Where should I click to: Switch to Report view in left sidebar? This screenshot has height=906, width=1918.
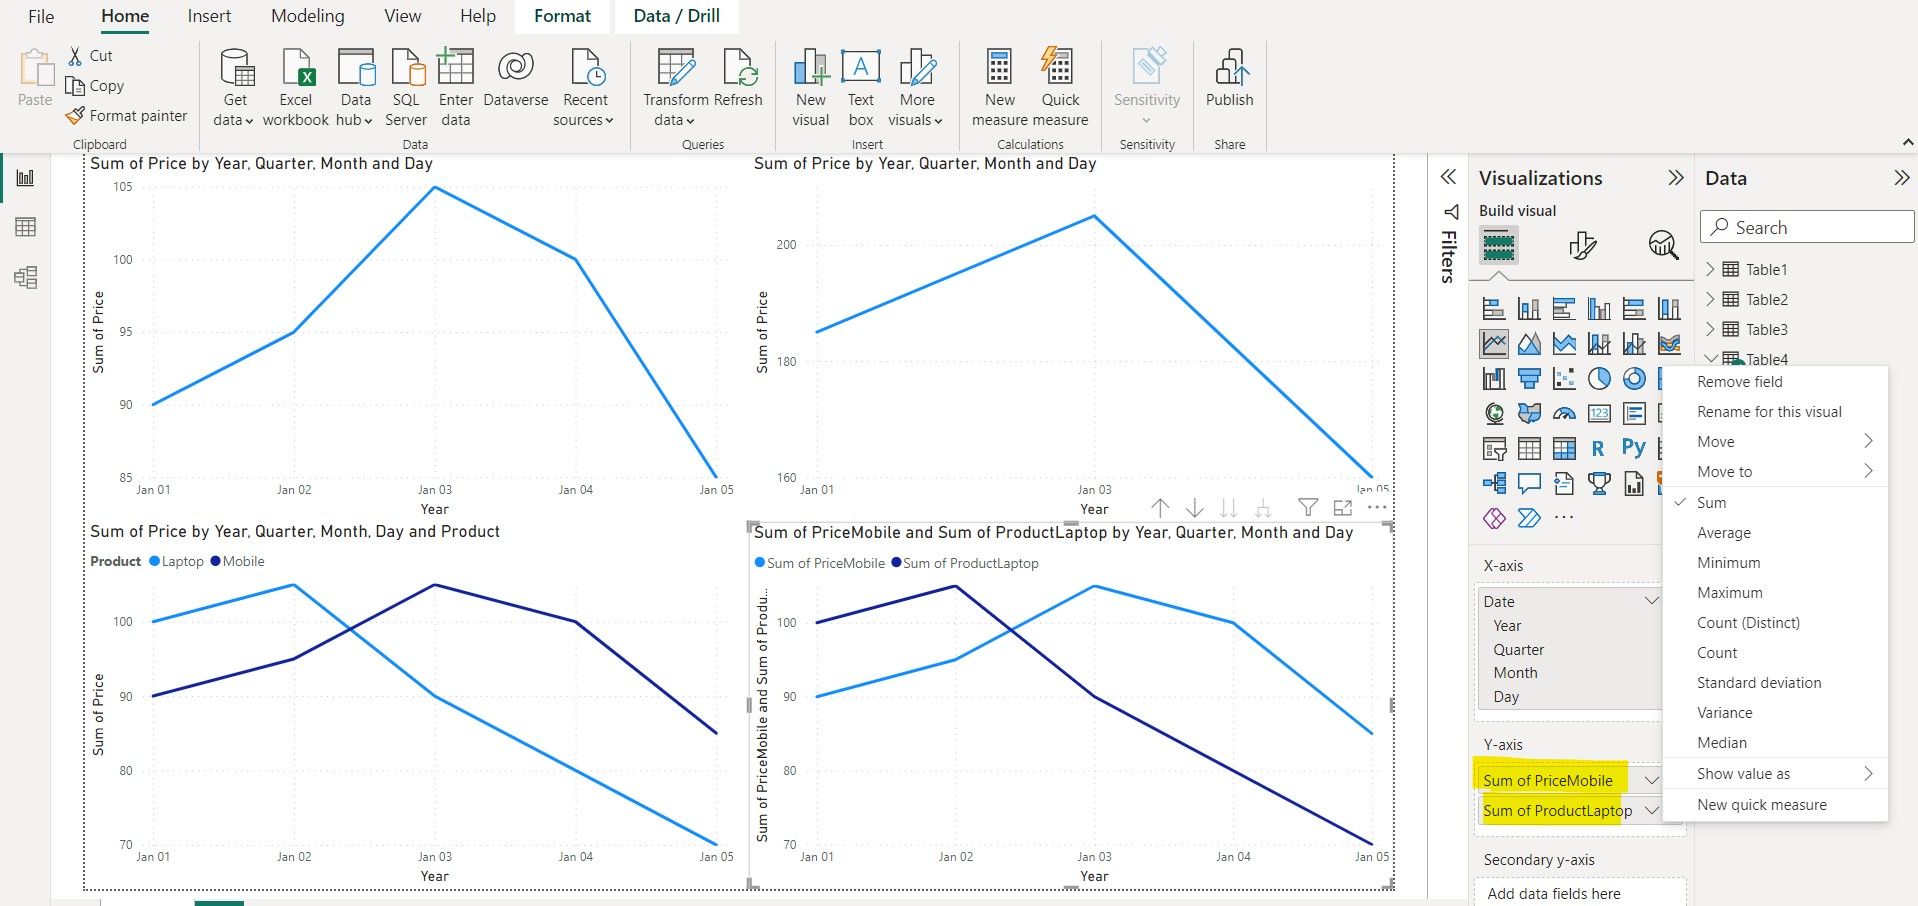click(26, 178)
